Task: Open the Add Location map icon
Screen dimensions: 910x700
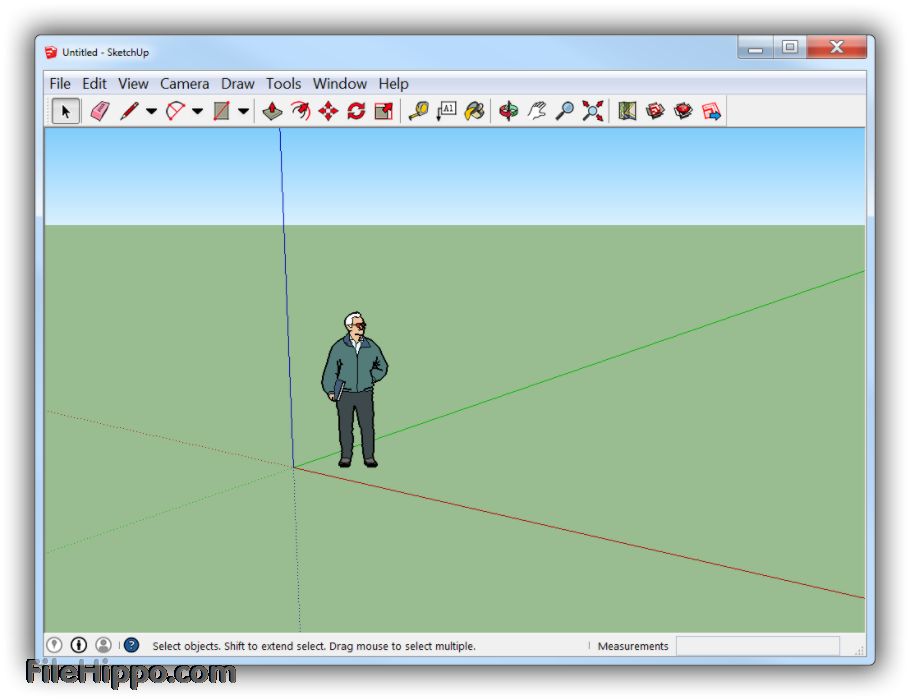Action: tap(627, 111)
